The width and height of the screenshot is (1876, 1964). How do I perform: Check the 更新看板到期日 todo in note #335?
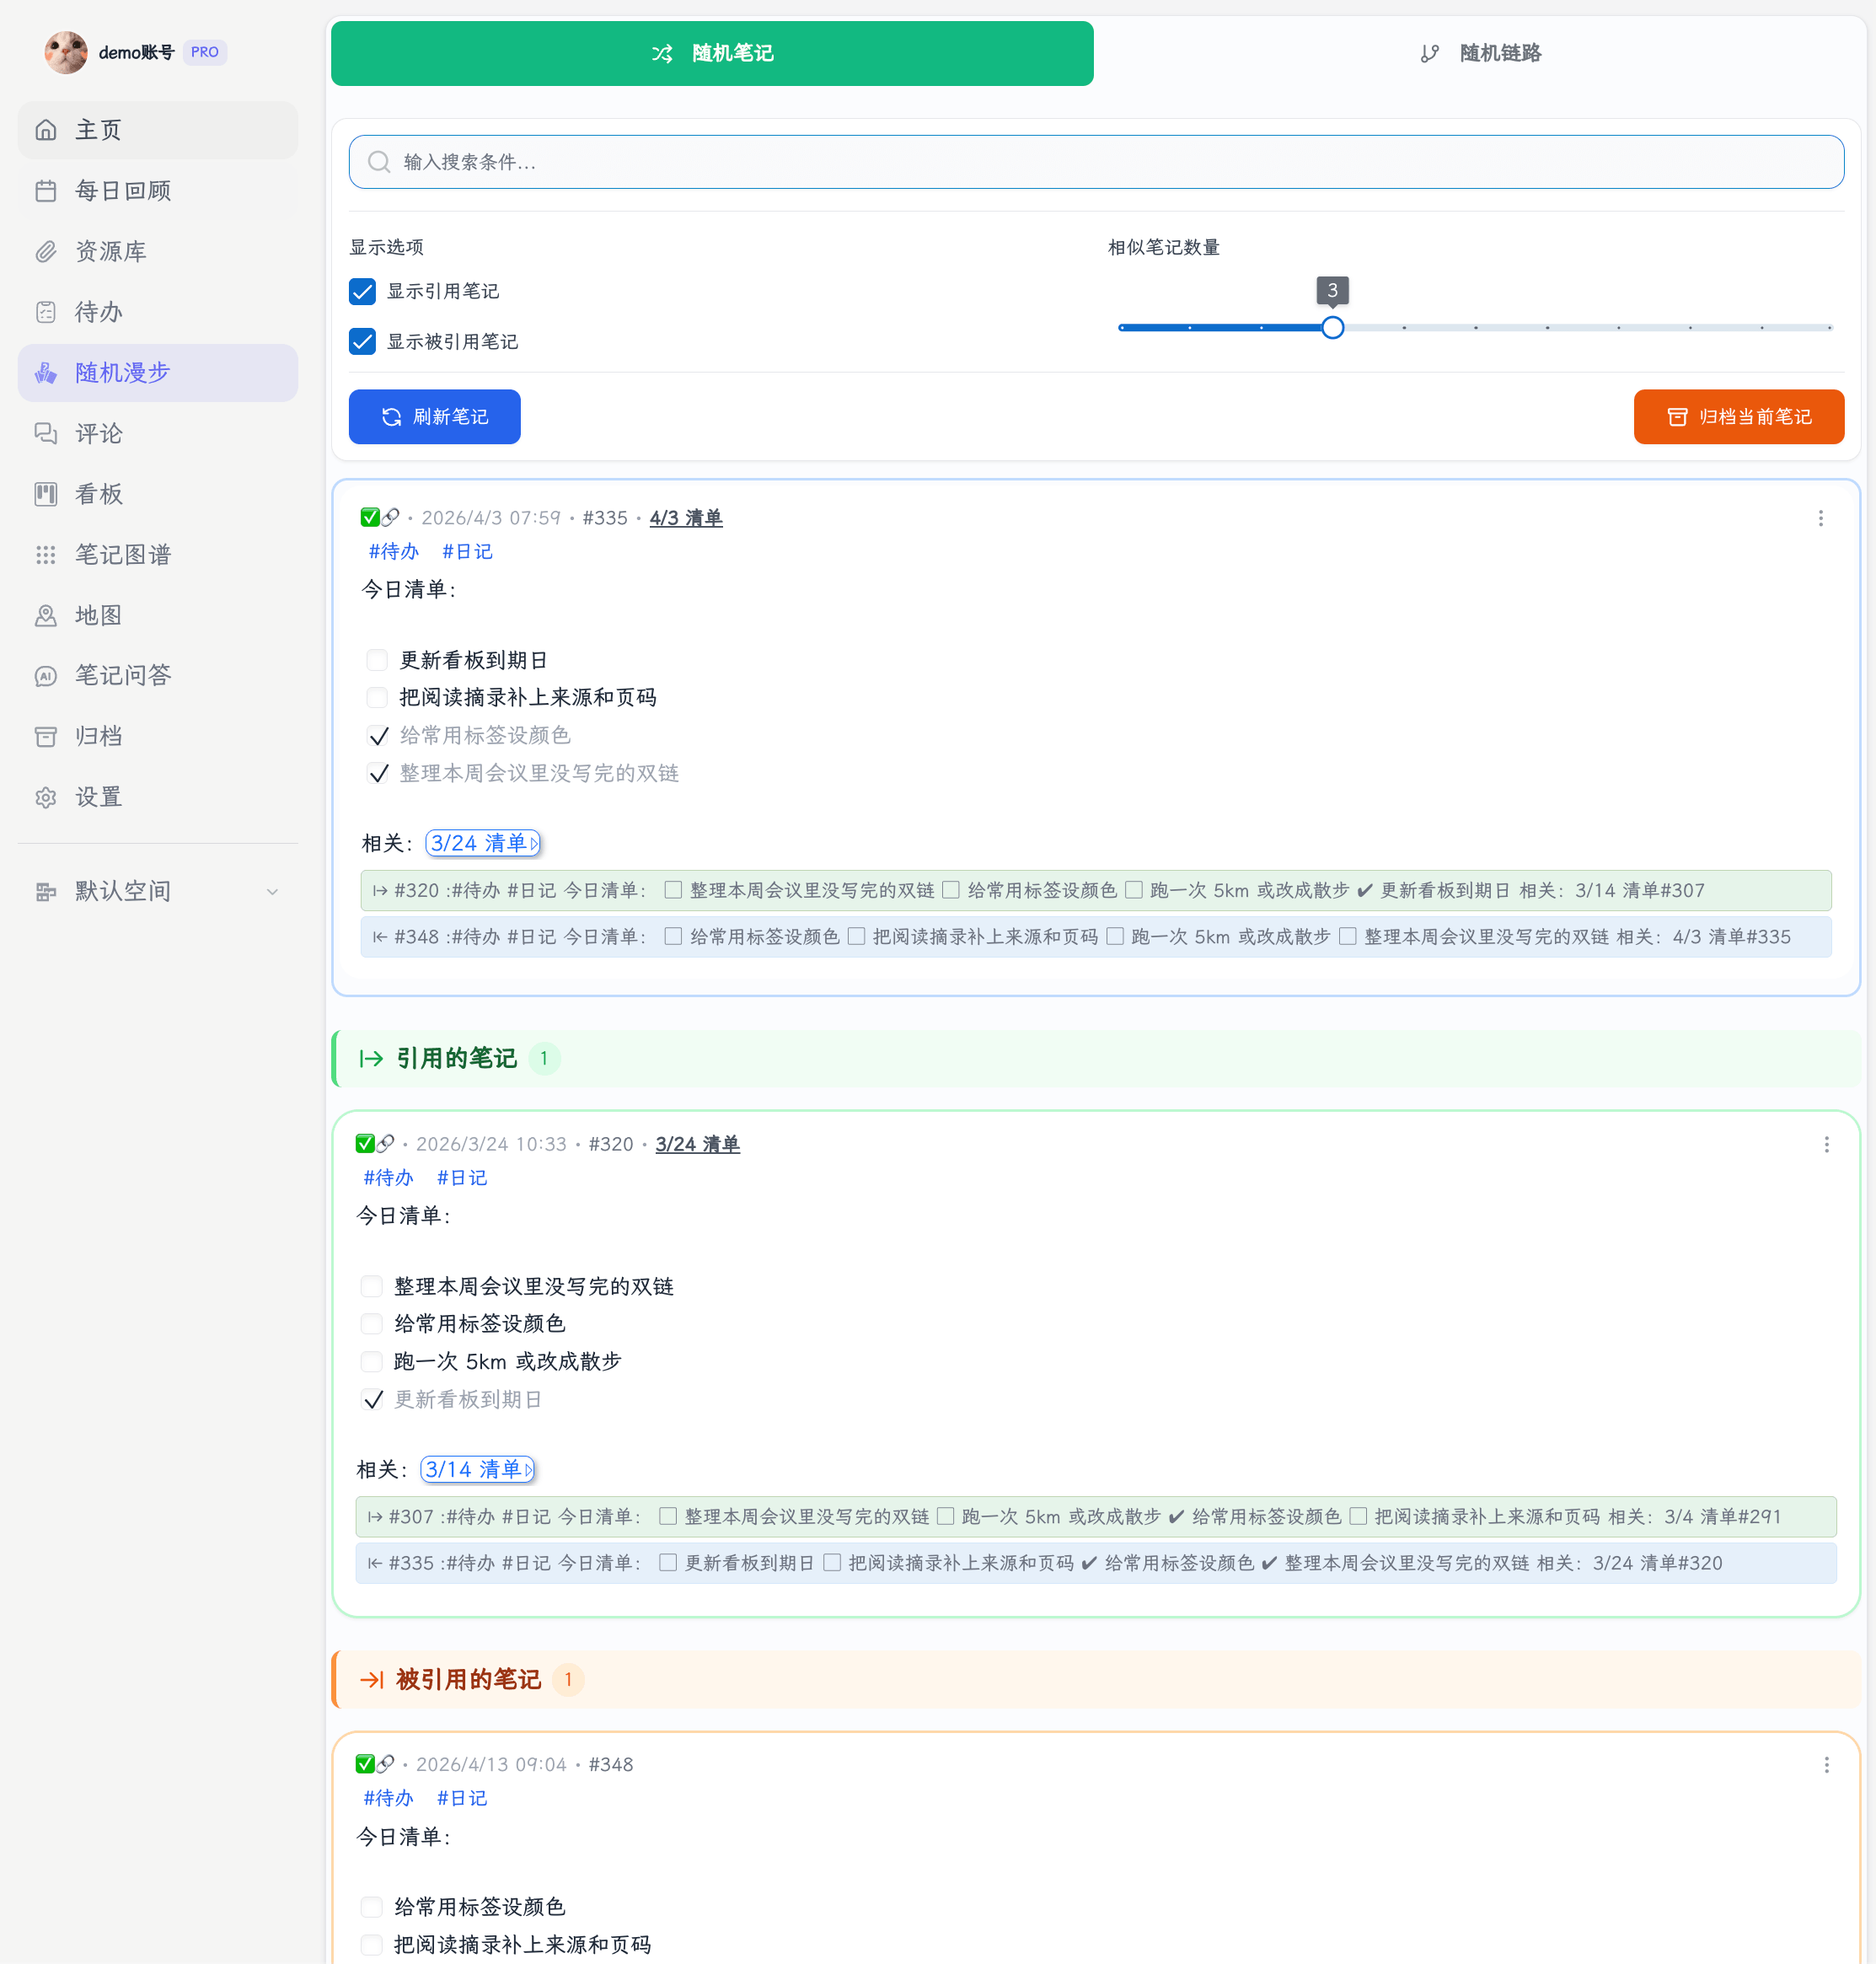tap(377, 660)
